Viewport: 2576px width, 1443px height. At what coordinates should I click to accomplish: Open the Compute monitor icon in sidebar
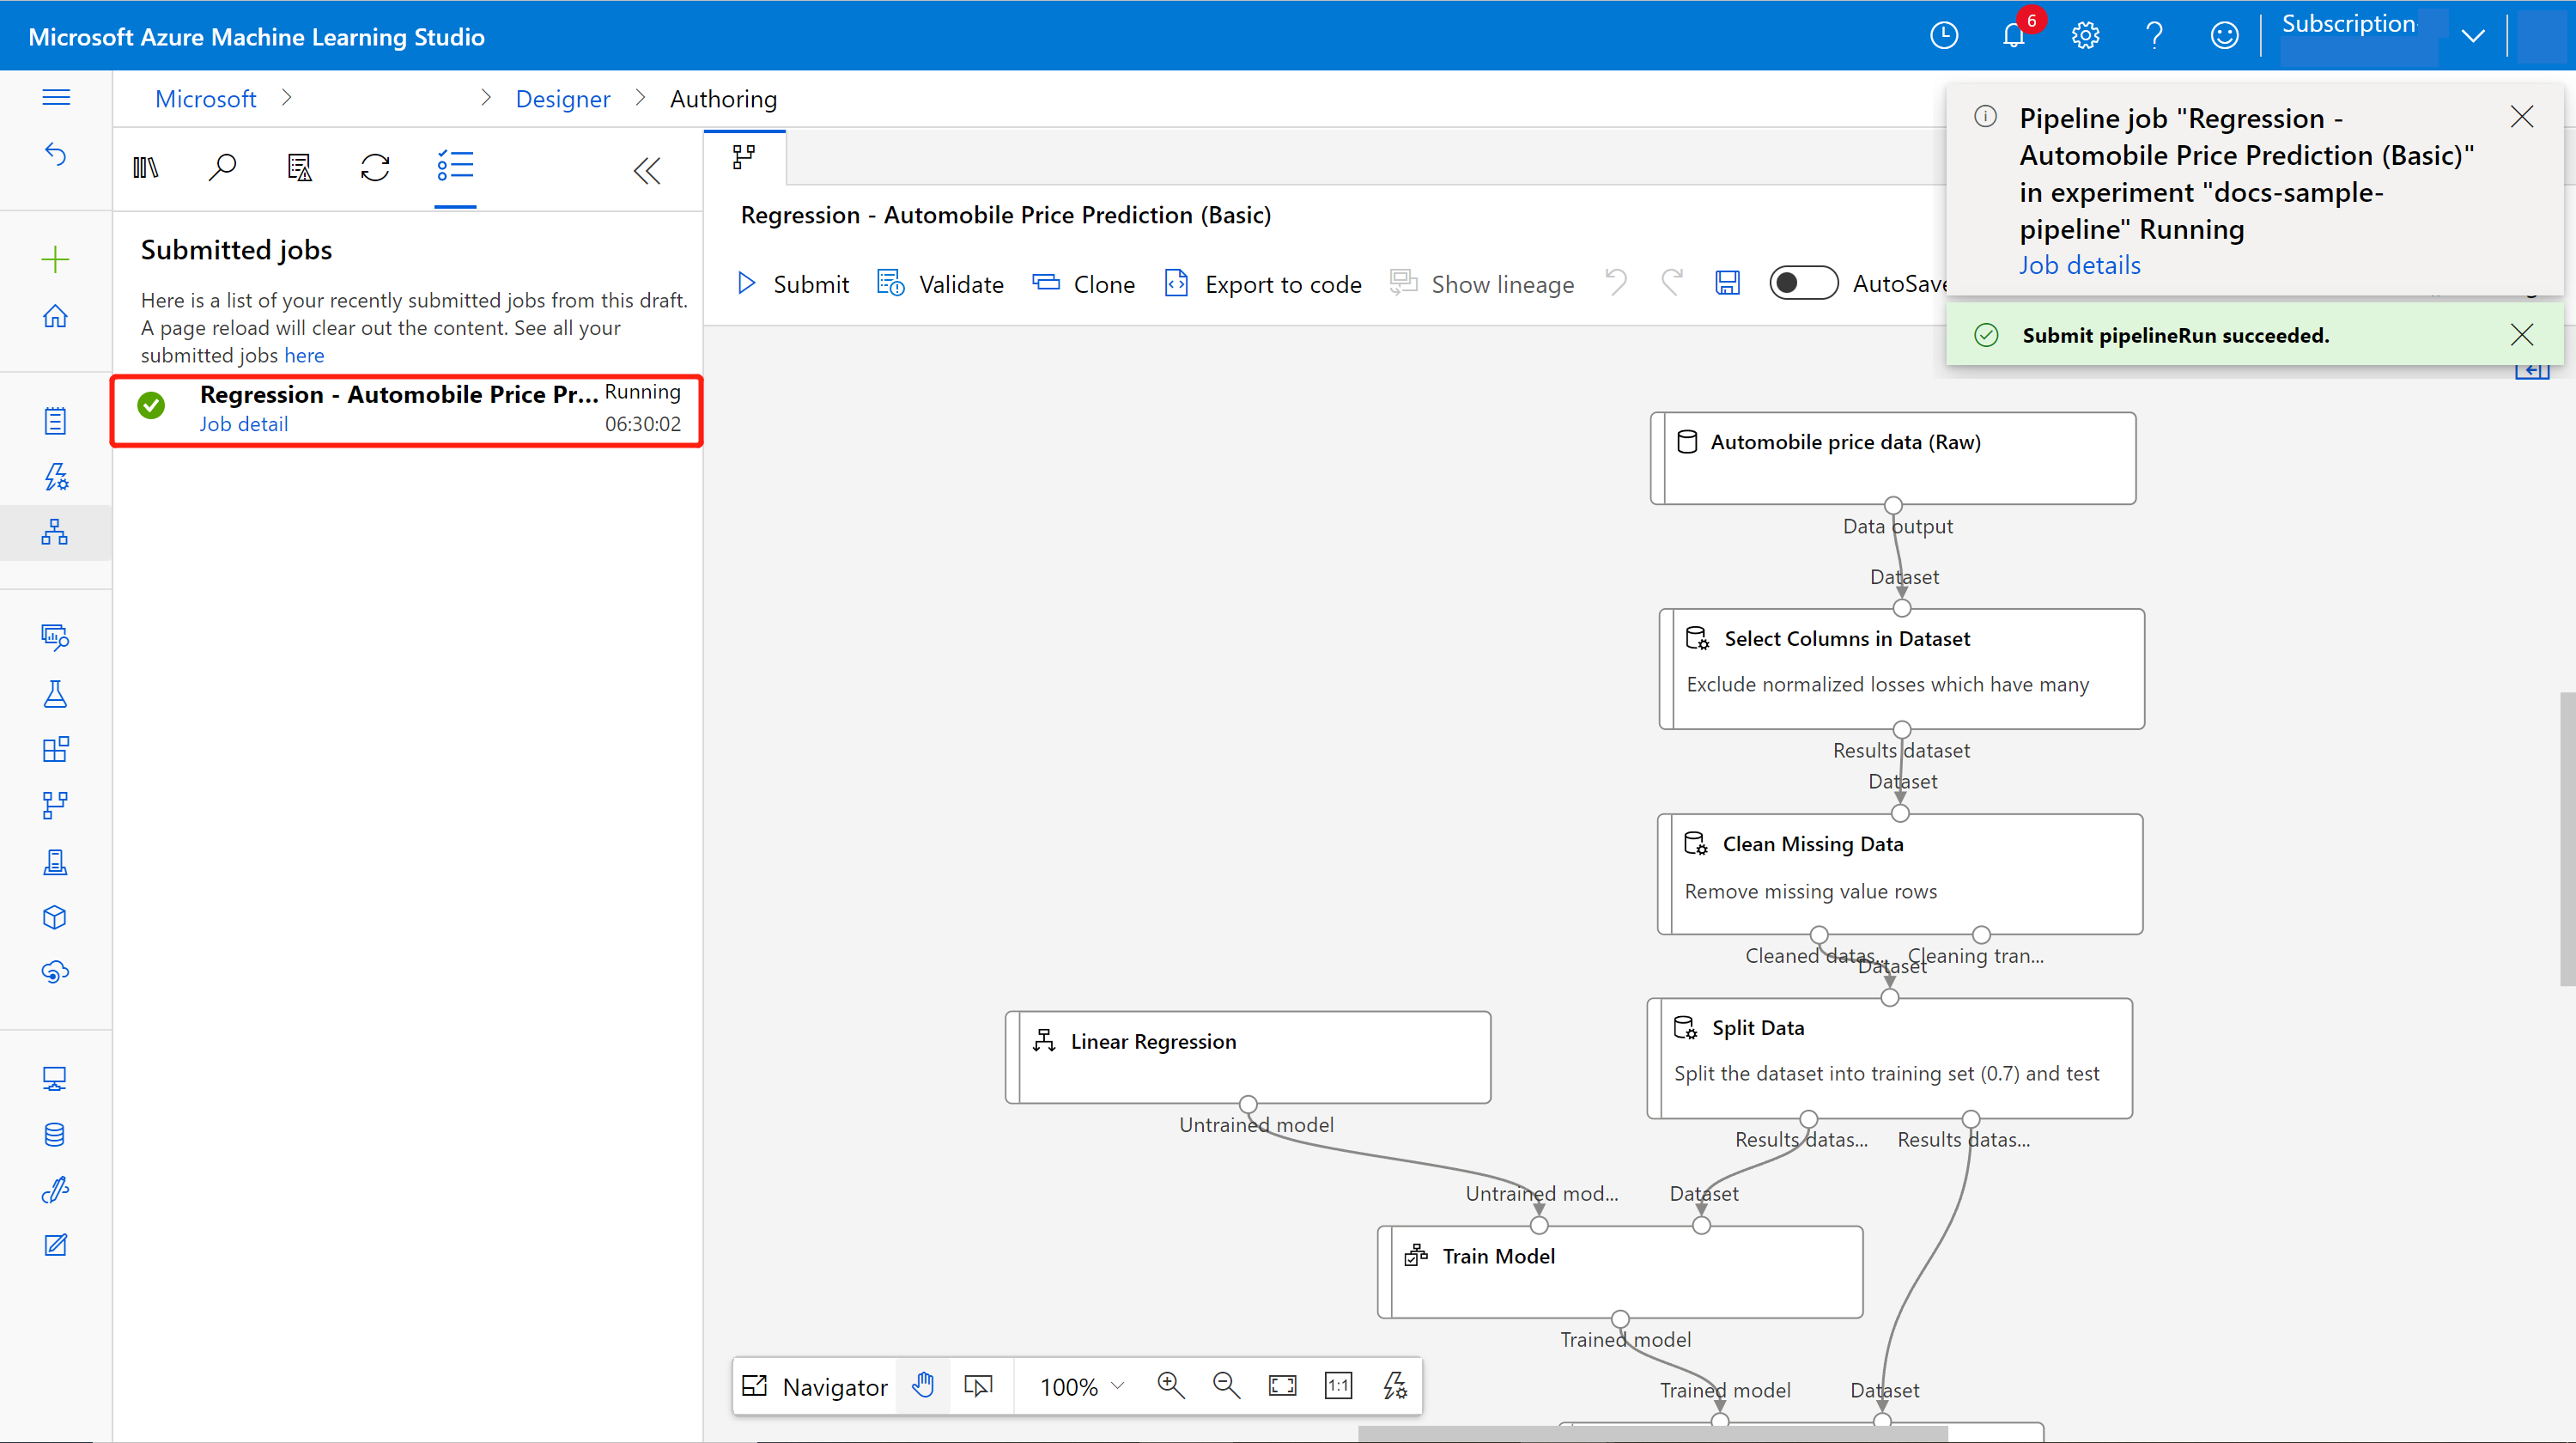coord(55,1079)
